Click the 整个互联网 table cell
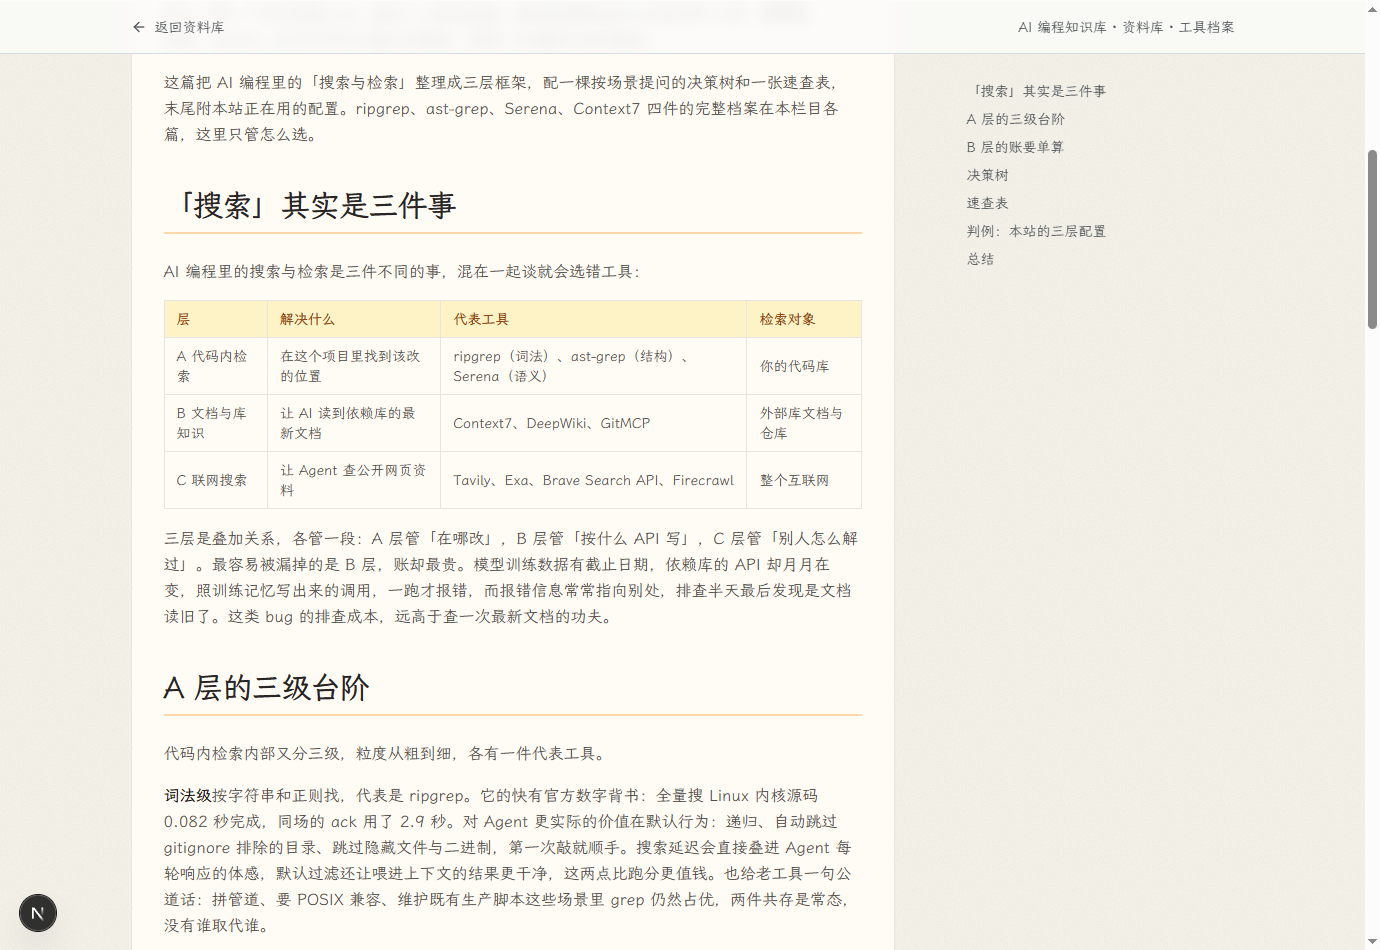The height and width of the screenshot is (950, 1380). [x=804, y=480]
